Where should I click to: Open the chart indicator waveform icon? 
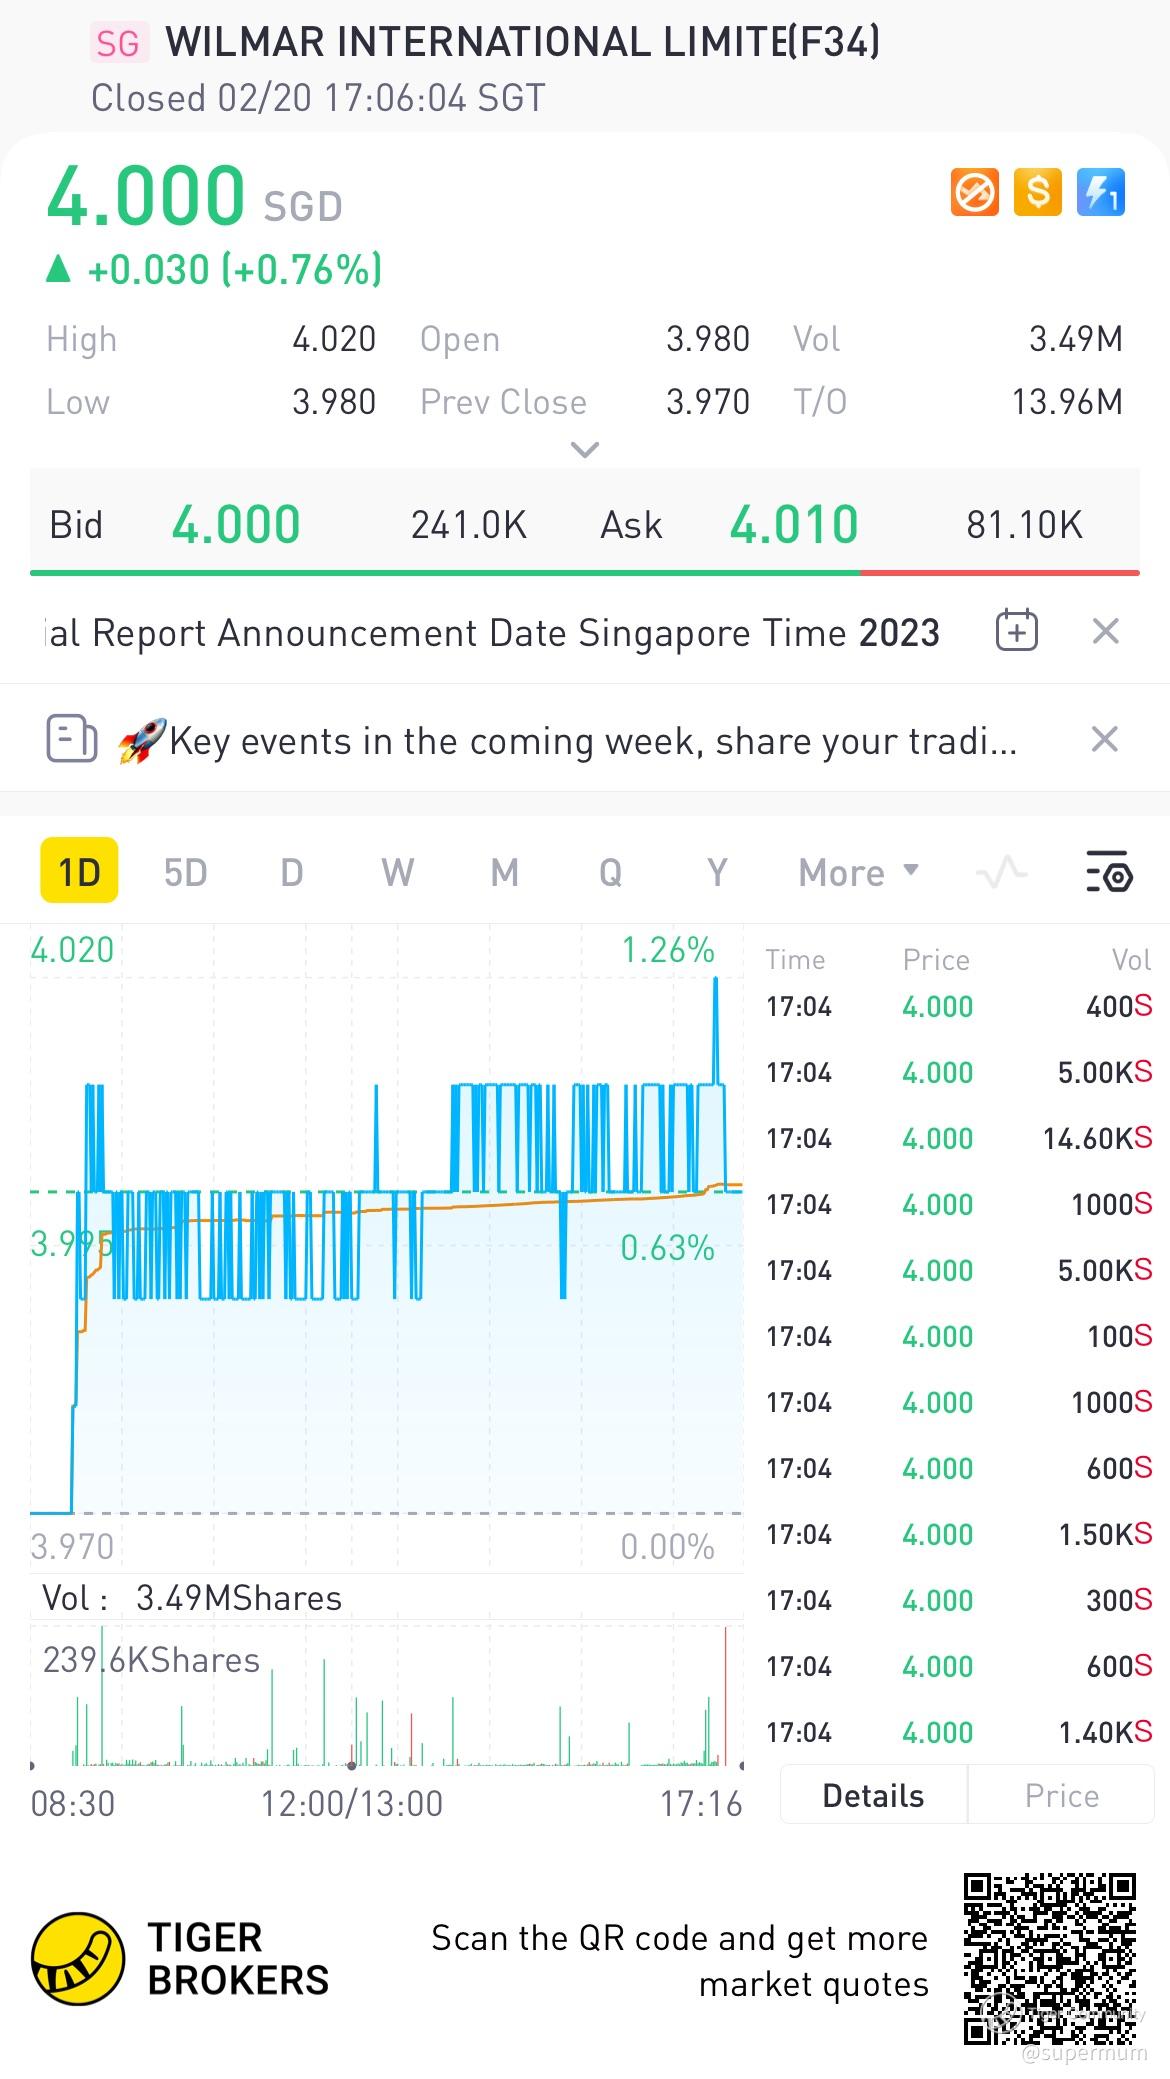1001,872
